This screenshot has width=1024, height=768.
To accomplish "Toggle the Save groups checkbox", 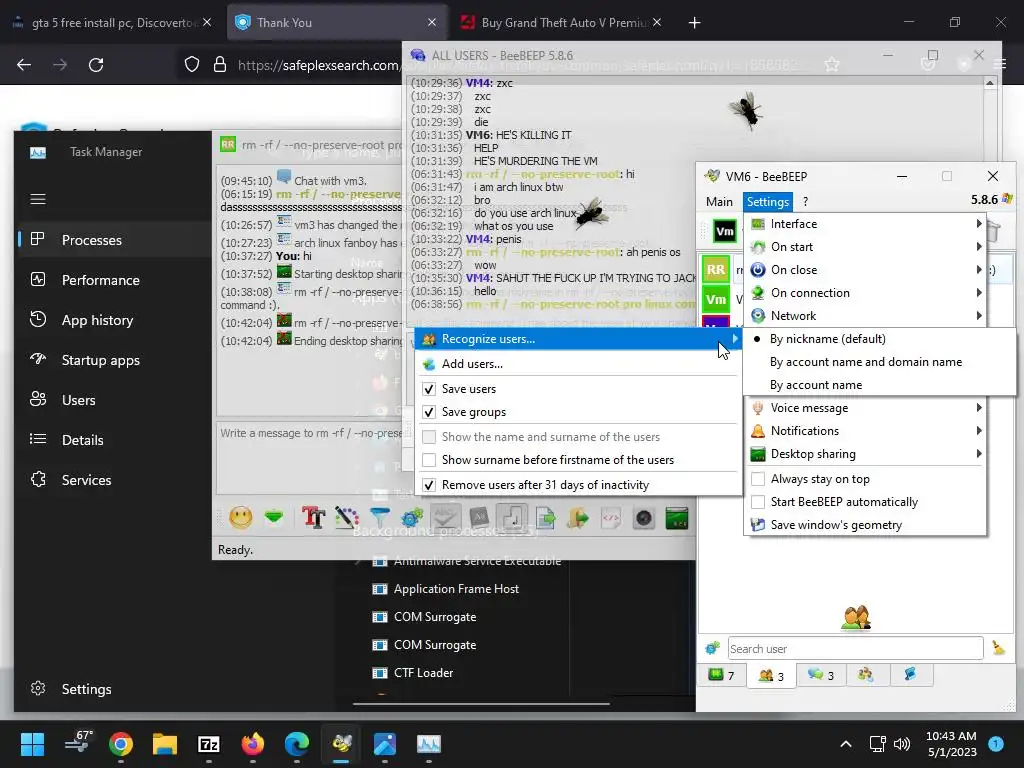I will click(x=428, y=412).
